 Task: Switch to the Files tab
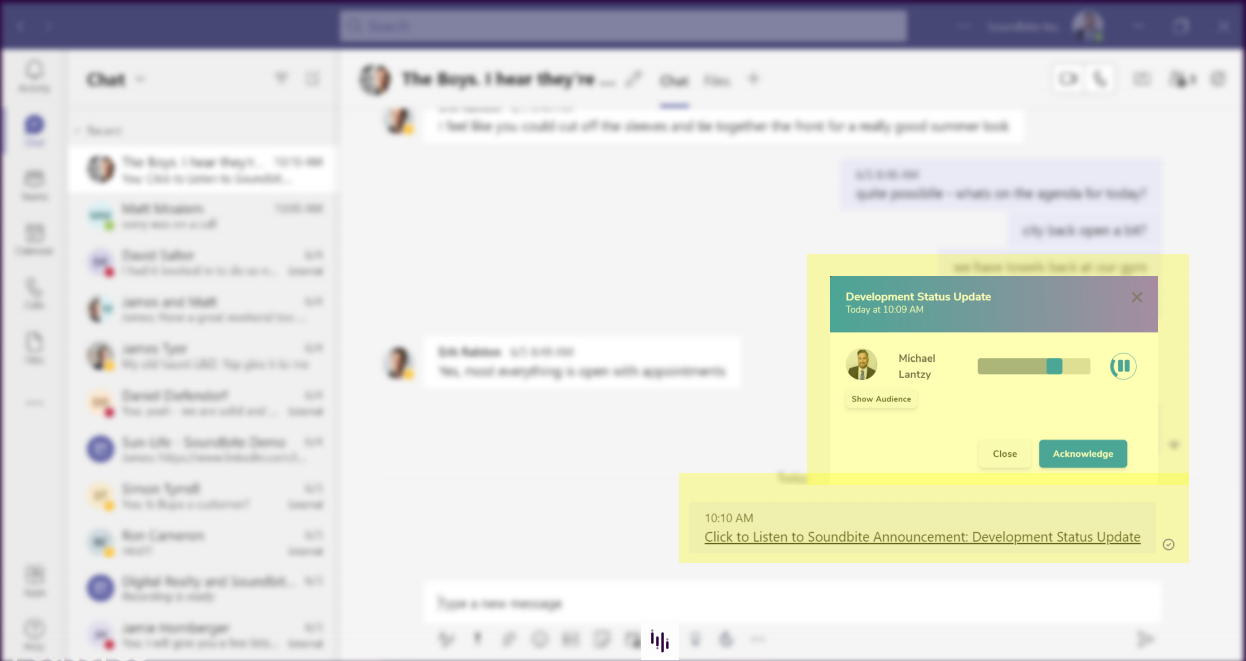pos(716,80)
